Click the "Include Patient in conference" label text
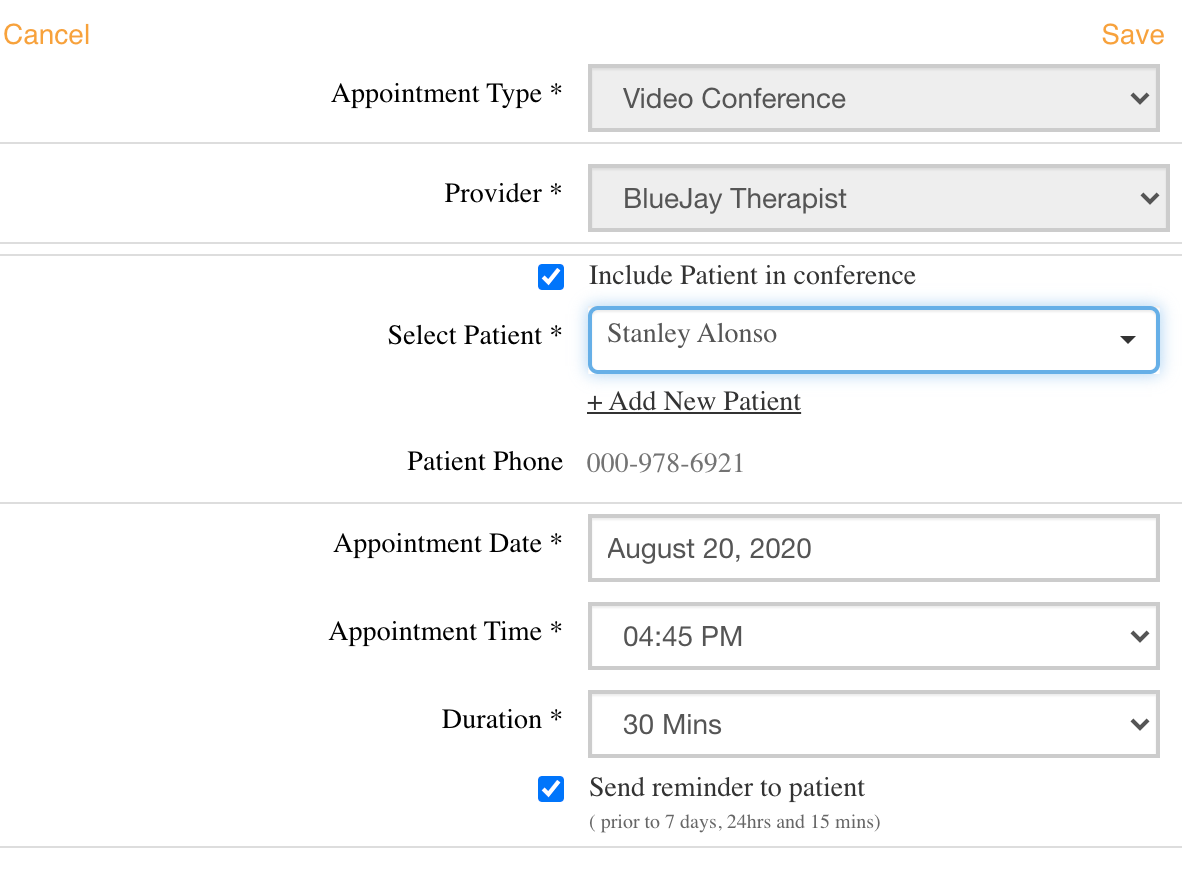 (752, 276)
